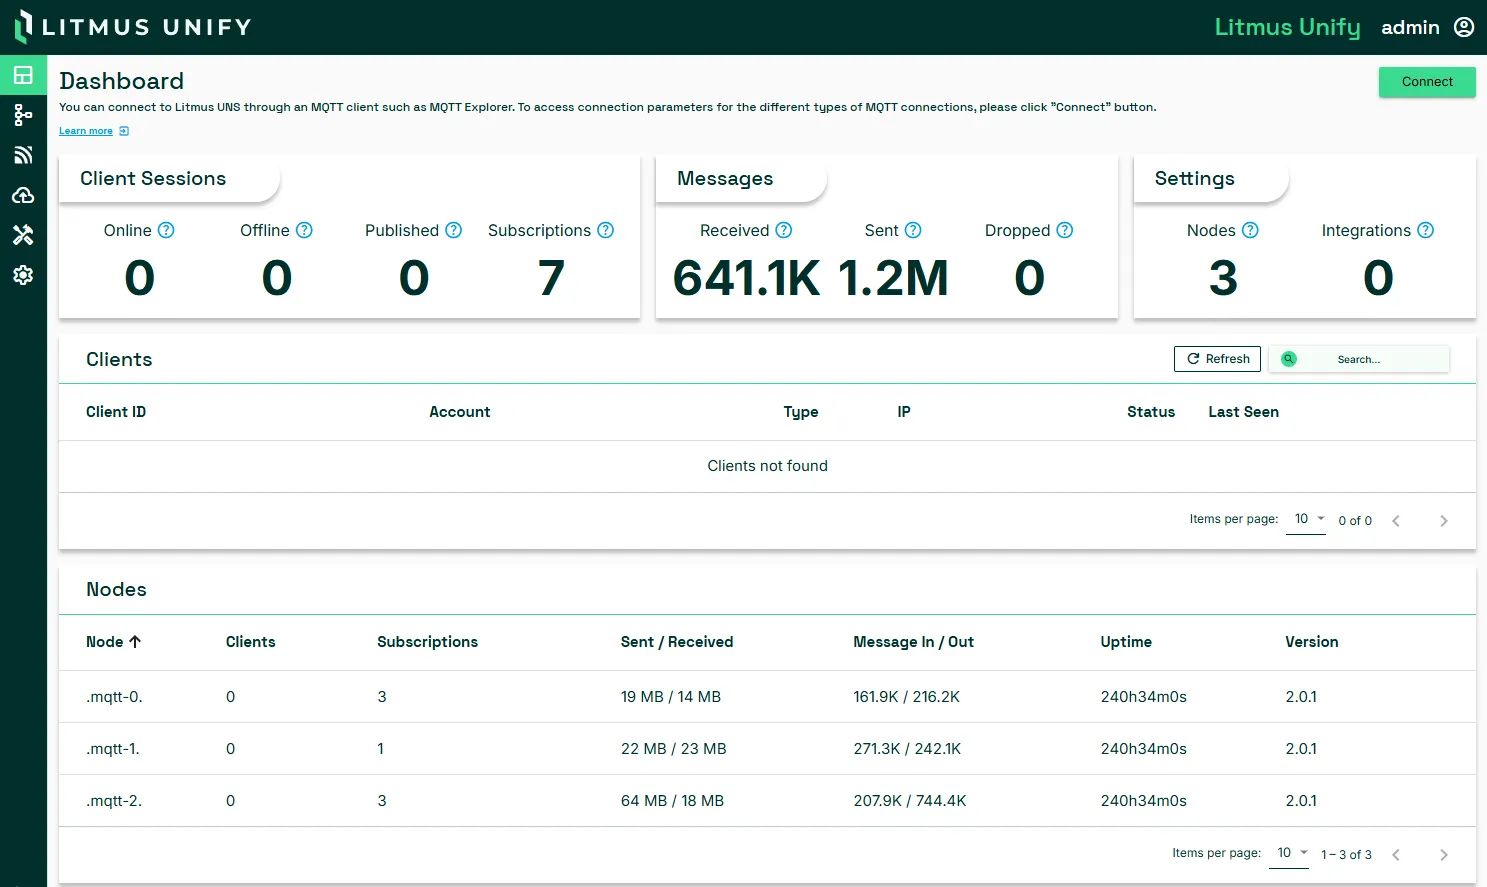Sort by IP column header

904,412
